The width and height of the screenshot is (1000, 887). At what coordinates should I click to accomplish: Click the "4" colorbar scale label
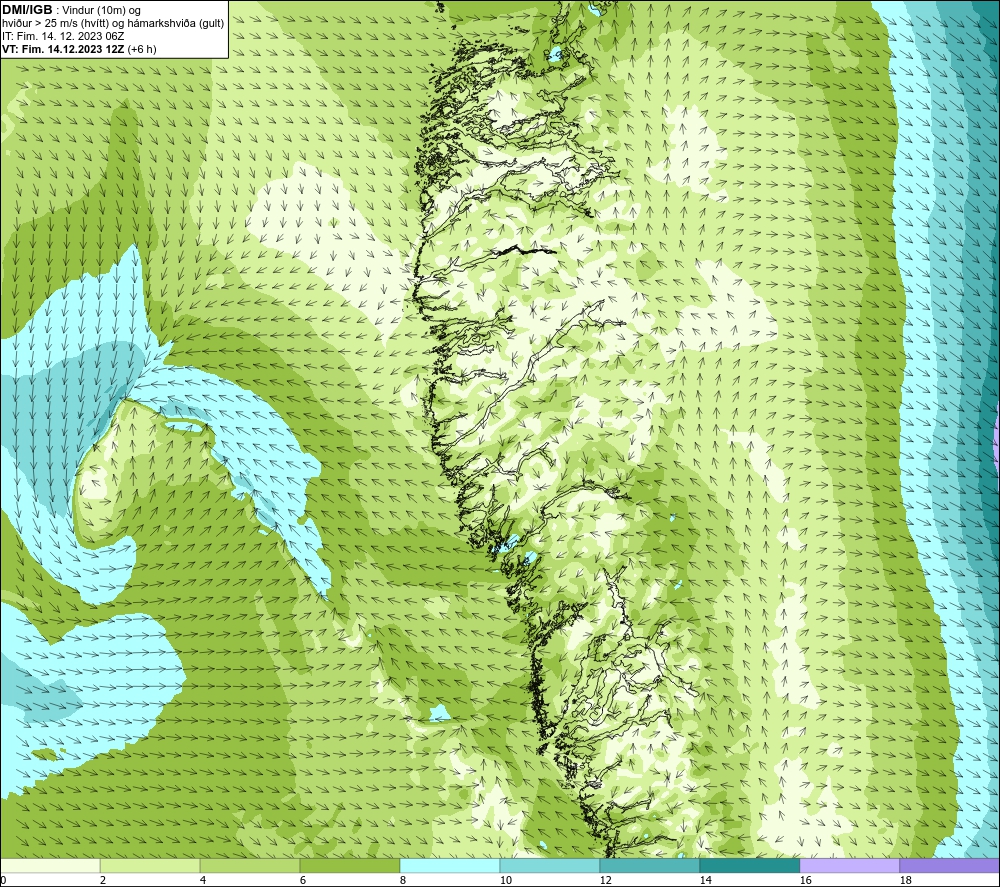pyautogui.click(x=203, y=881)
